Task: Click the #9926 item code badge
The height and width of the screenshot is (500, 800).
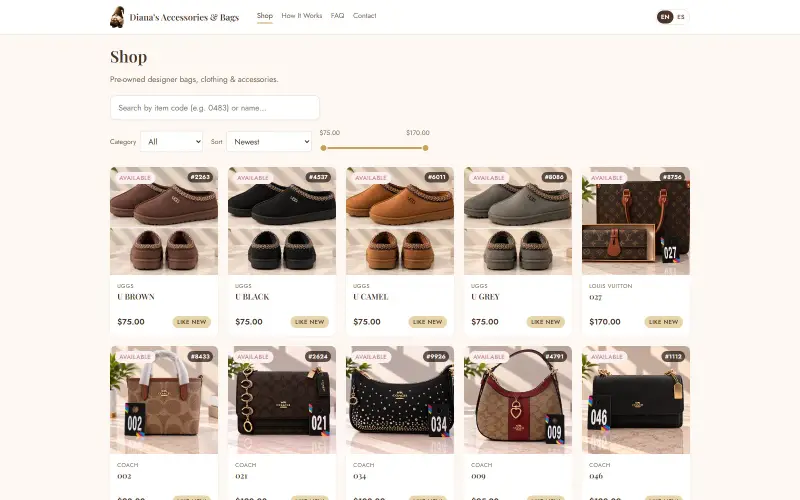Action: coord(436,357)
